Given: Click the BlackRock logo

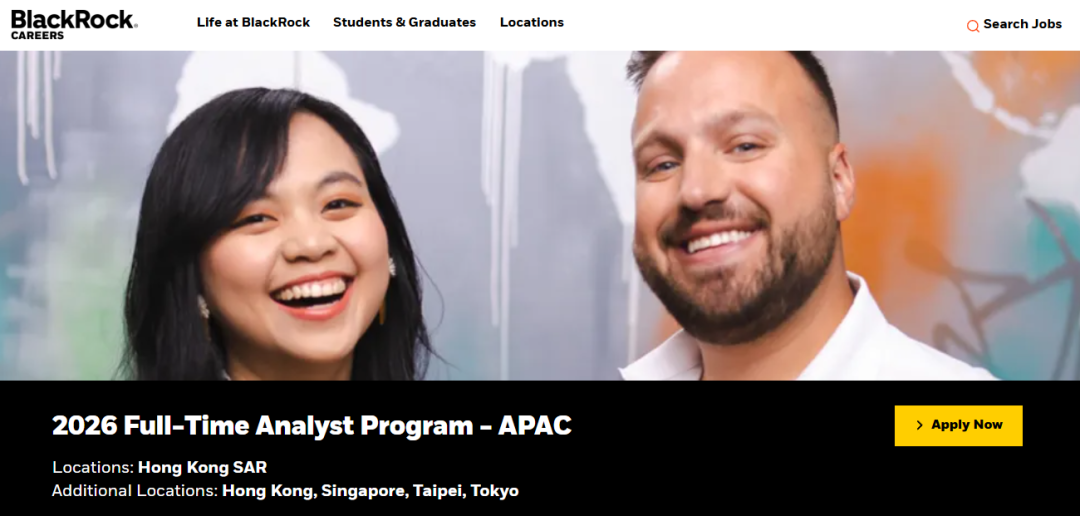Looking at the screenshot, I should (74, 24).
